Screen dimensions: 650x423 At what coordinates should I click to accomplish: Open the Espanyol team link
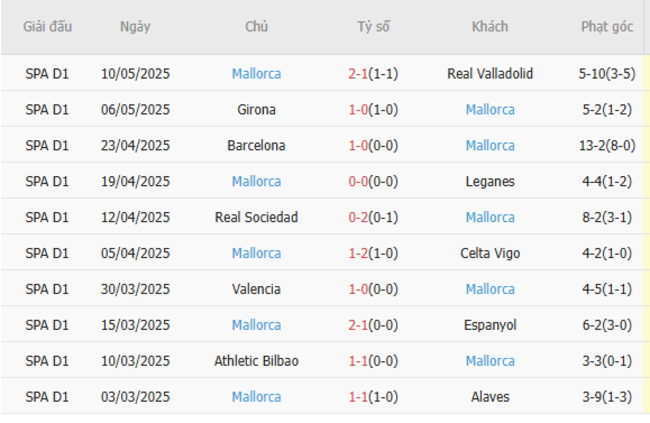pos(490,326)
